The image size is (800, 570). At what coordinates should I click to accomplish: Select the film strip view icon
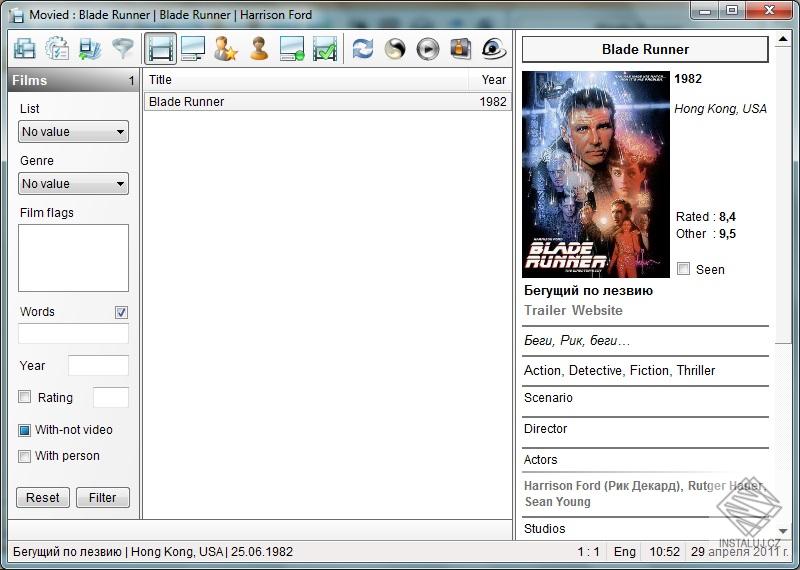click(160, 49)
